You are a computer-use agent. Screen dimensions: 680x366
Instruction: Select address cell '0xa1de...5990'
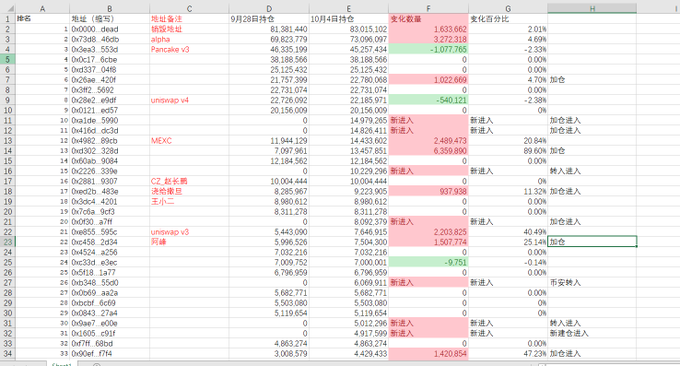tap(109, 121)
